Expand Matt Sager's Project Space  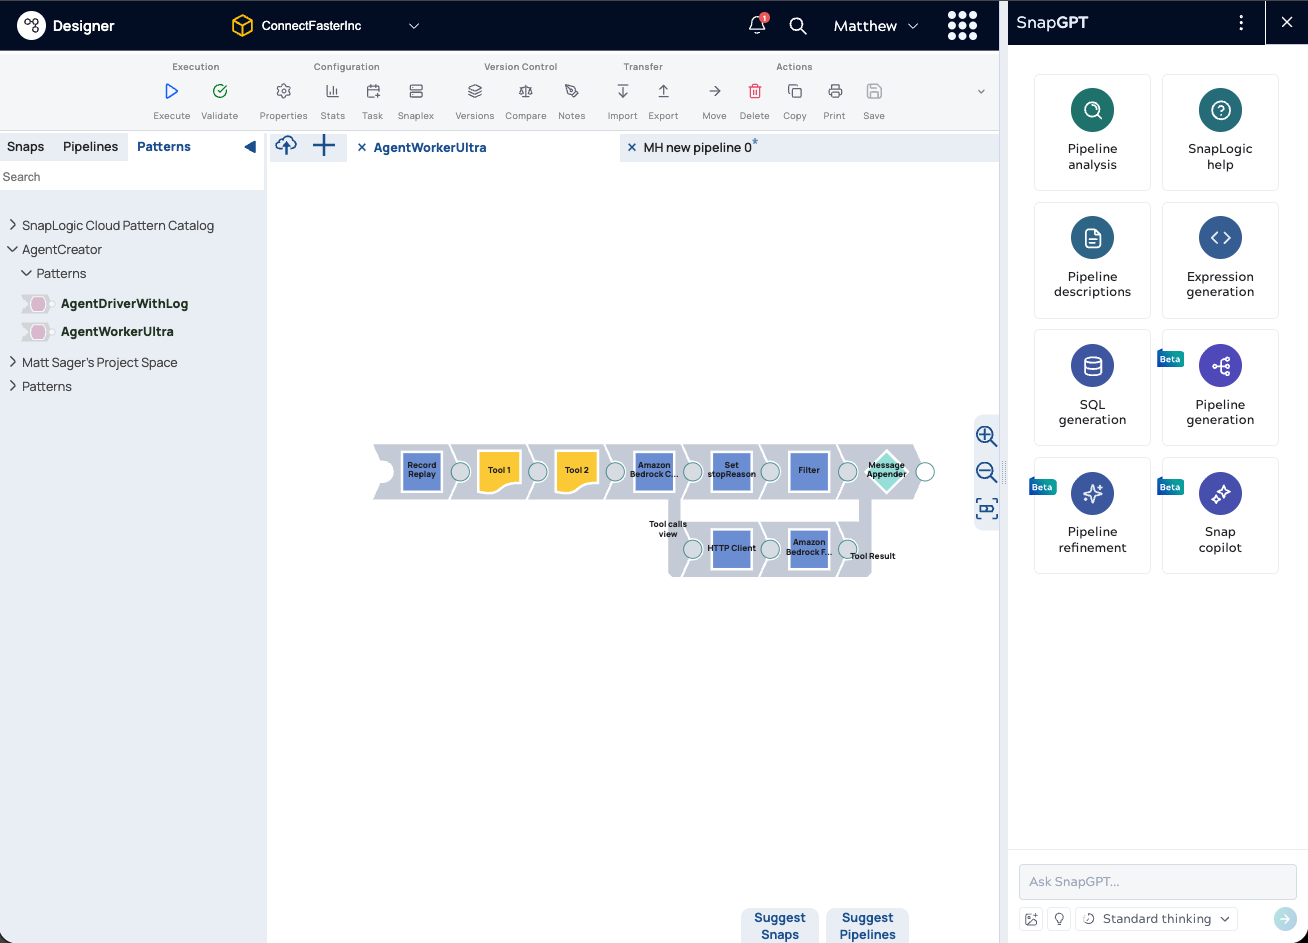13,362
